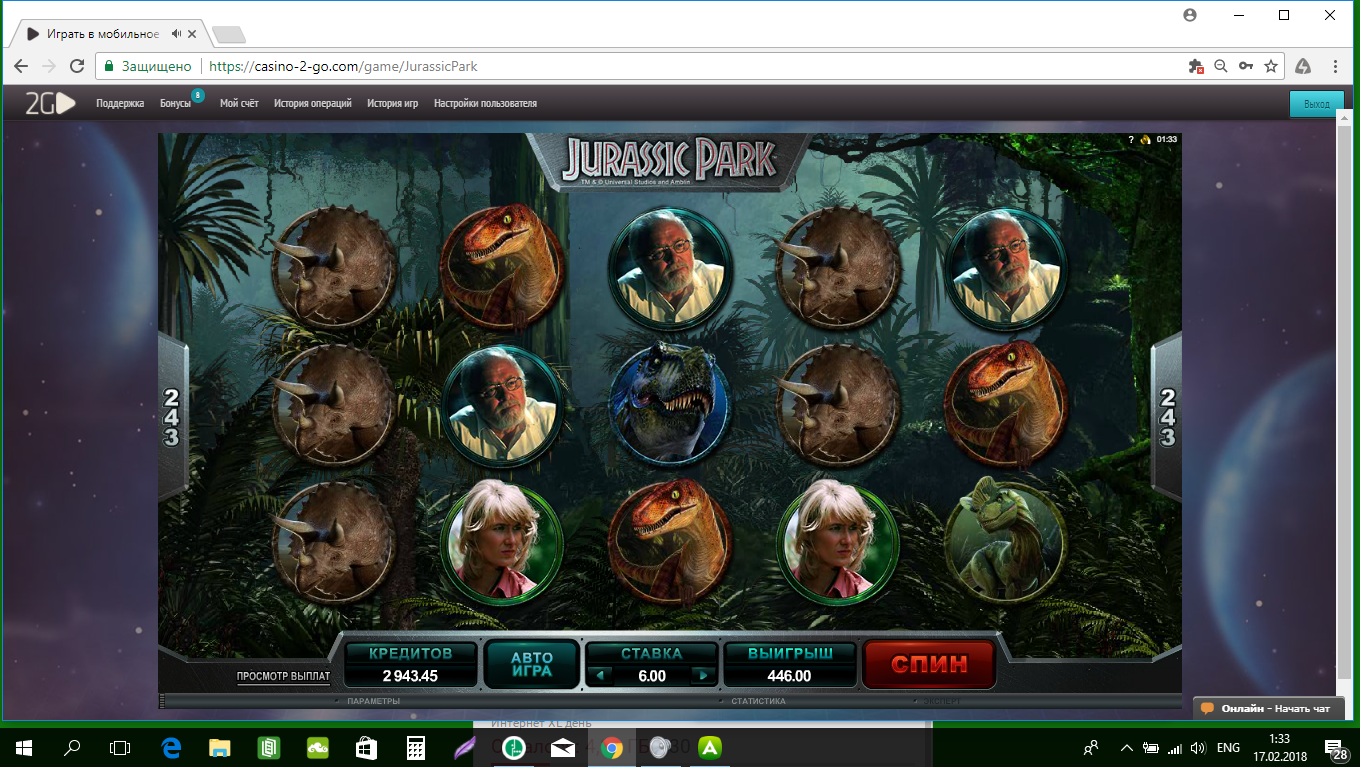Image resolution: width=1360 pixels, height=767 pixels.
Task: Open Mail app from taskbar
Action: coord(563,747)
